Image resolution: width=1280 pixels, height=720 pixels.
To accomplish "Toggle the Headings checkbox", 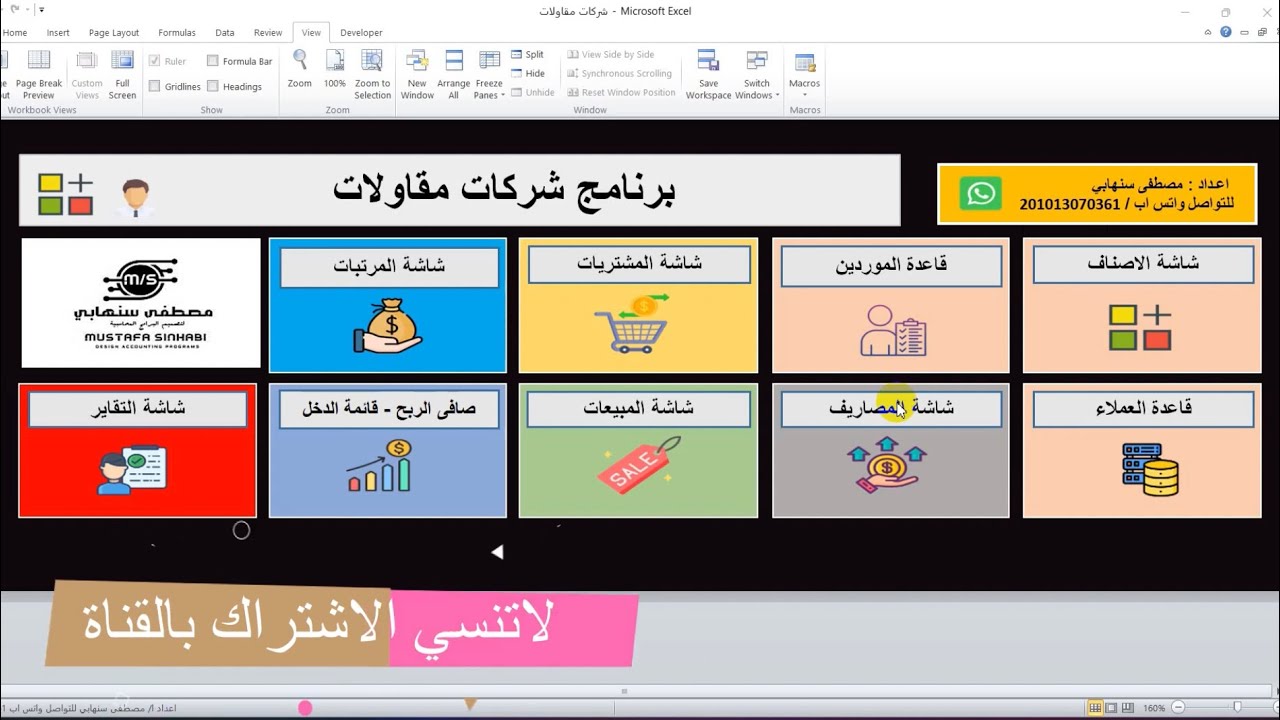I will (212, 86).
